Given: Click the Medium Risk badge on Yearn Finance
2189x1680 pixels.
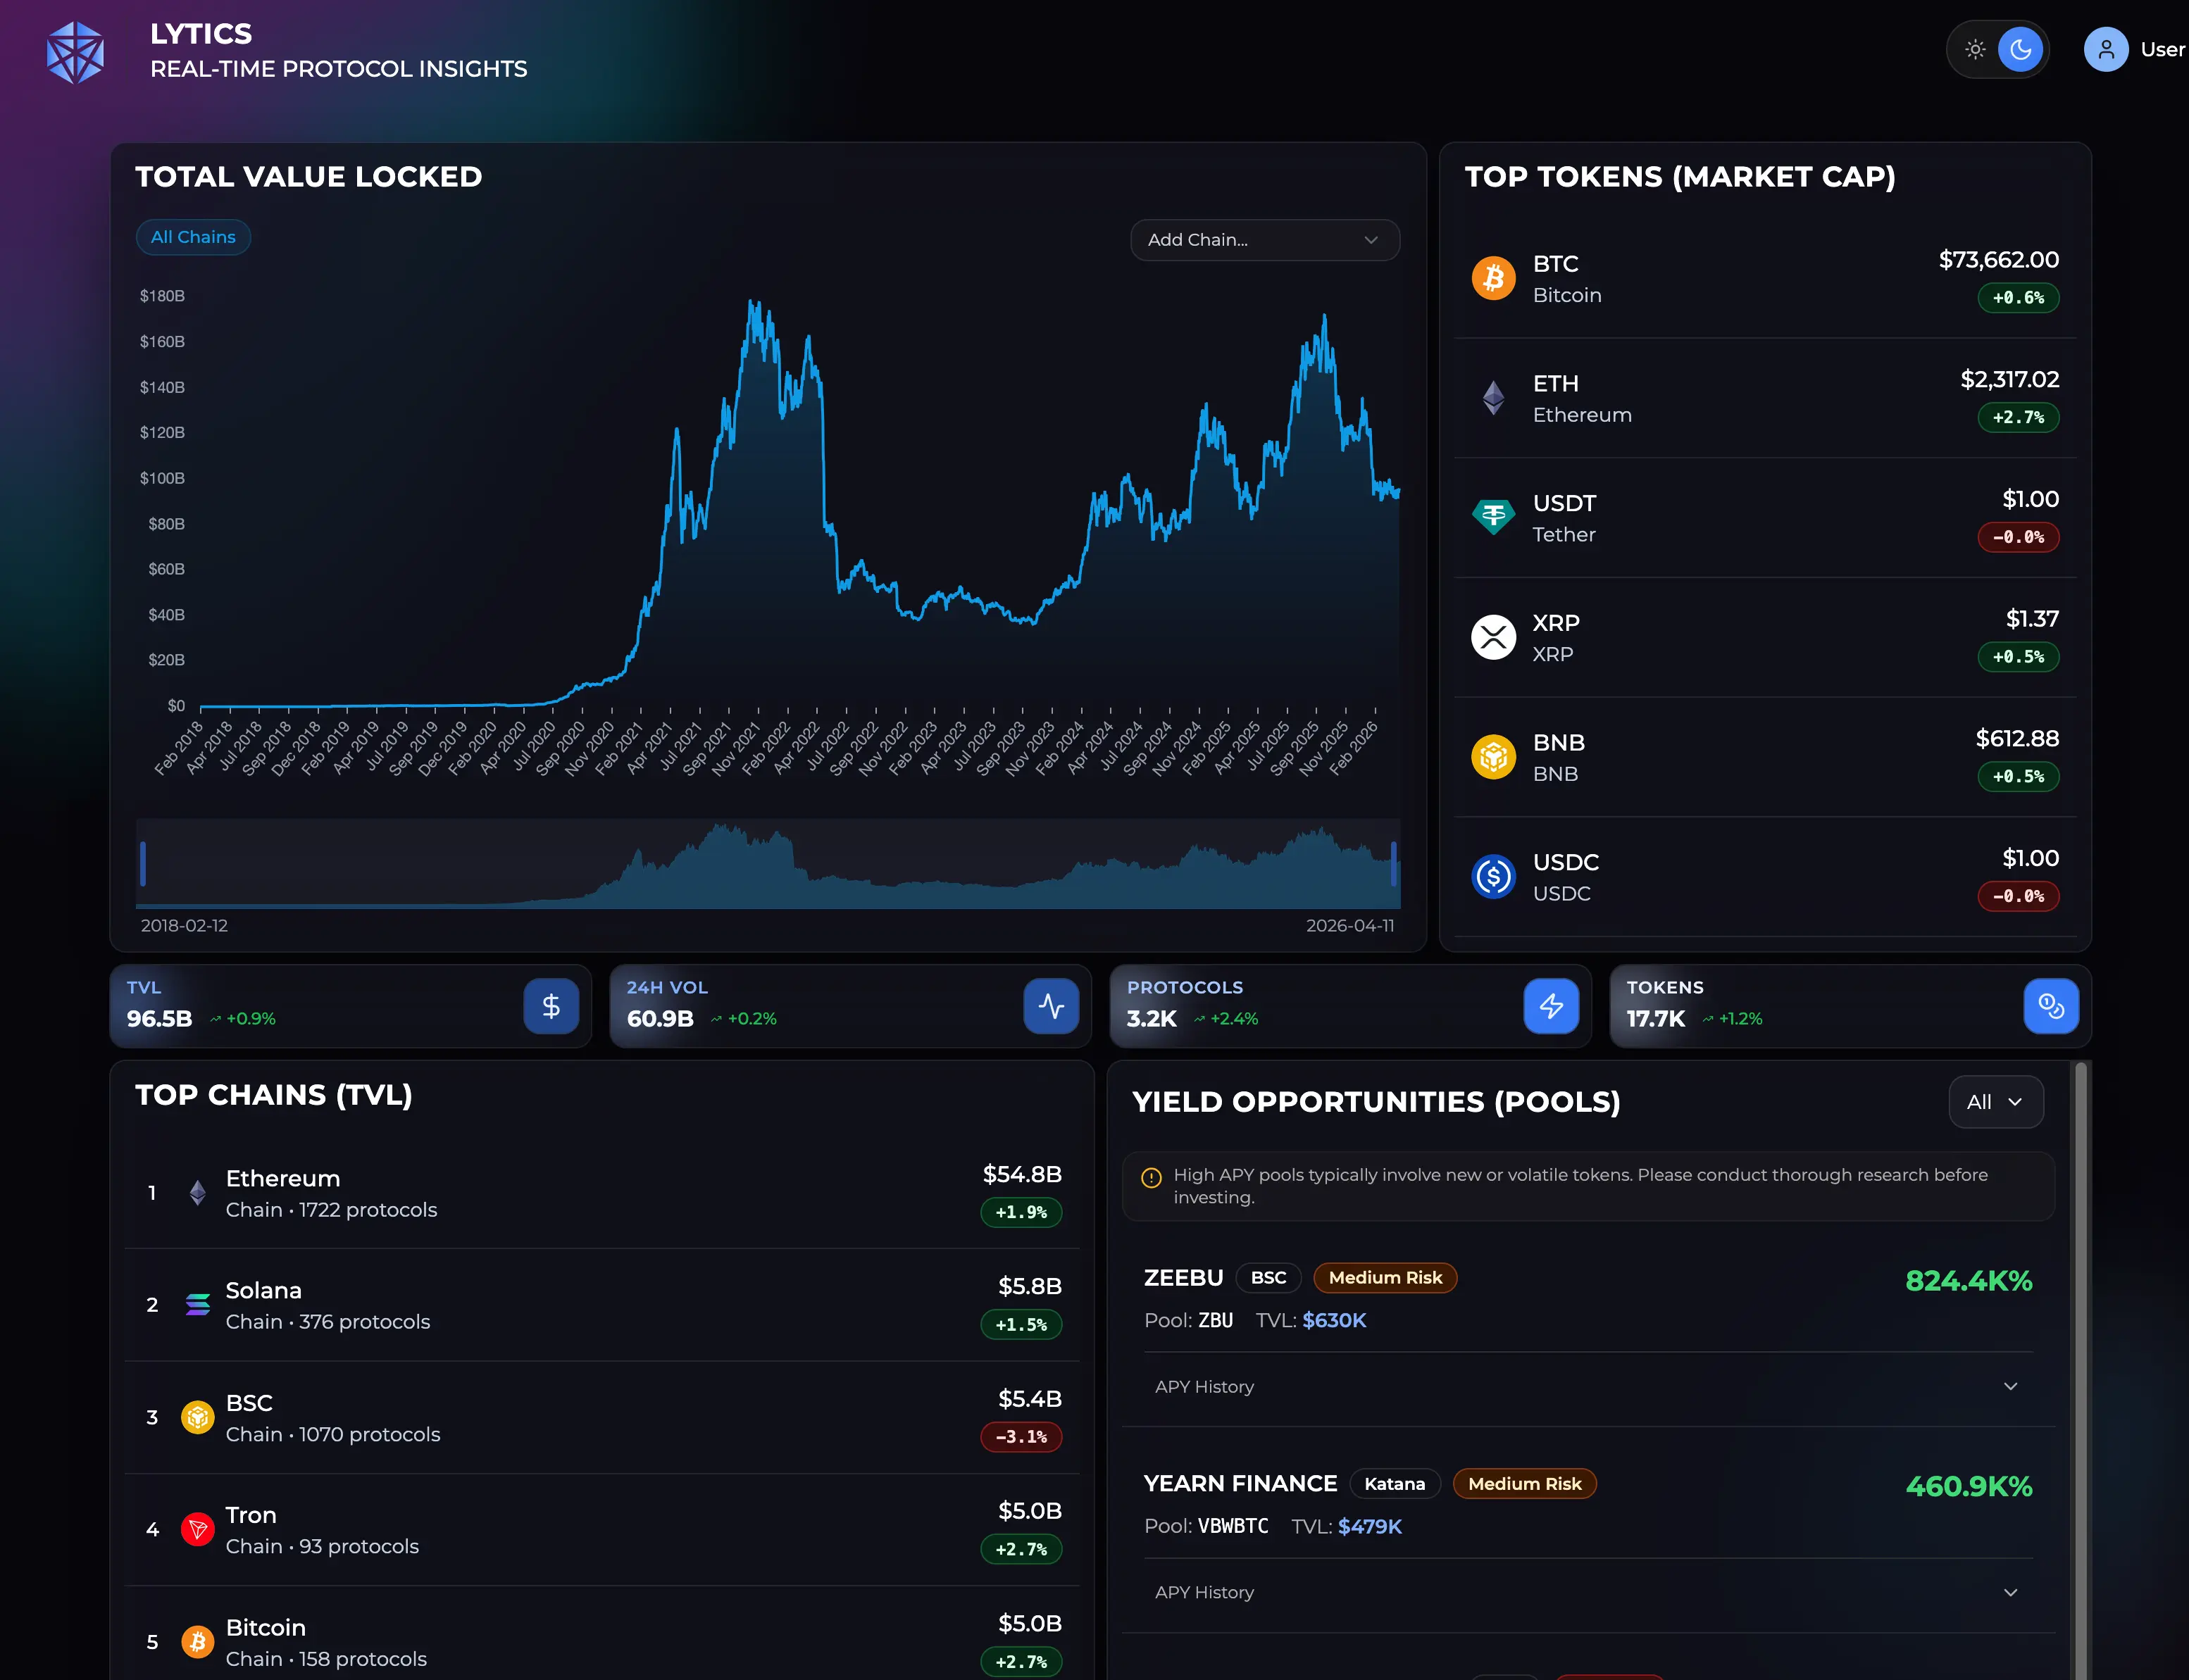Looking at the screenshot, I should pyautogui.click(x=1524, y=1484).
